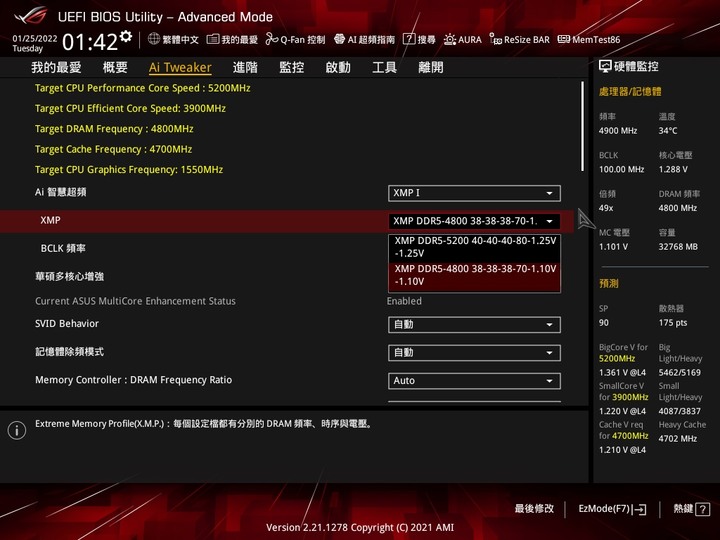Viewport: 720px width, 540px height.
Task: Click the 01:42 clock time
Action: [90, 42]
